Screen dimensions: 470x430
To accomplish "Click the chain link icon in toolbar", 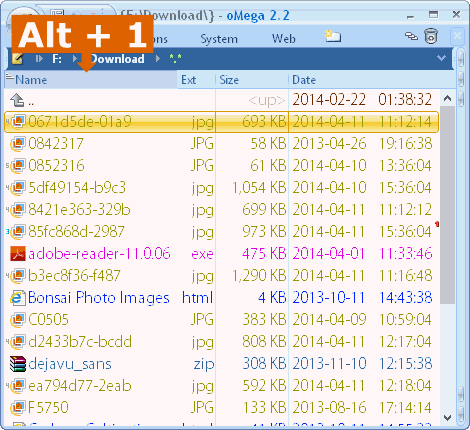I will click(411, 36).
